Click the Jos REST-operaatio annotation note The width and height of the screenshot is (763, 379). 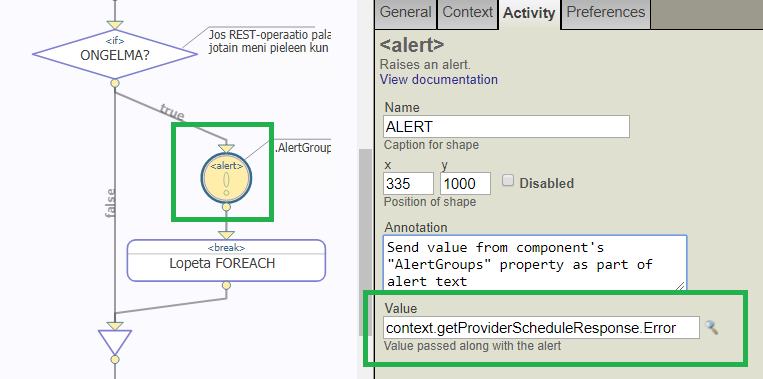pyautogui.click(x=269, y=41)
